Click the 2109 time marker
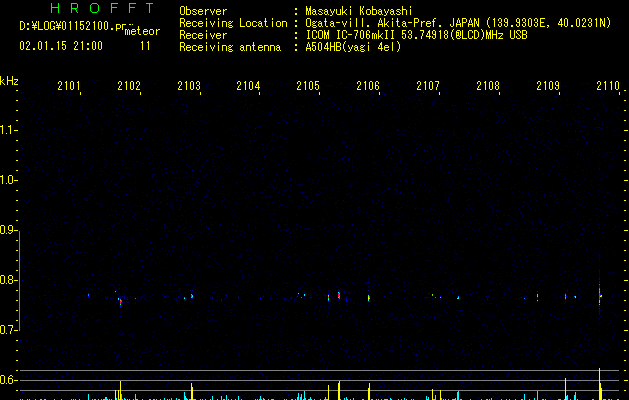The height and width of the screenshot is (400, 629). point(548,86)
